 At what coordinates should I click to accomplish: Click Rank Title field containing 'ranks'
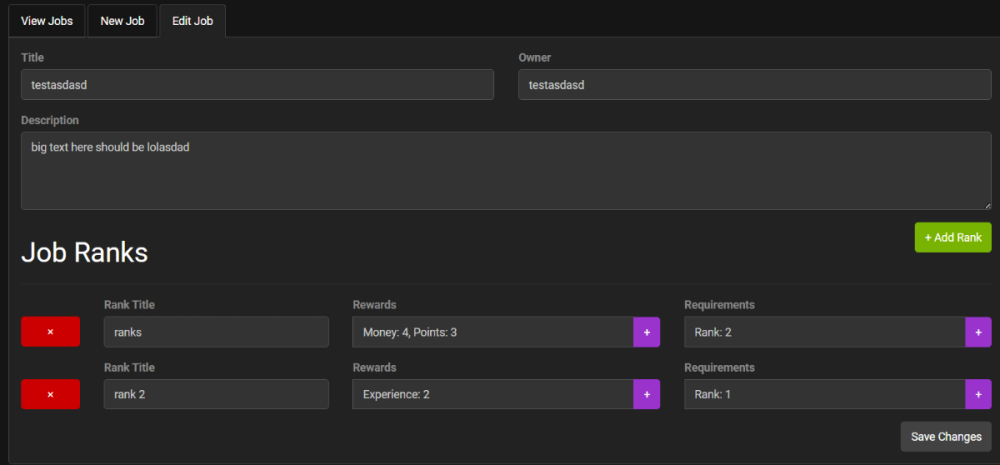[x=216, y=332]
